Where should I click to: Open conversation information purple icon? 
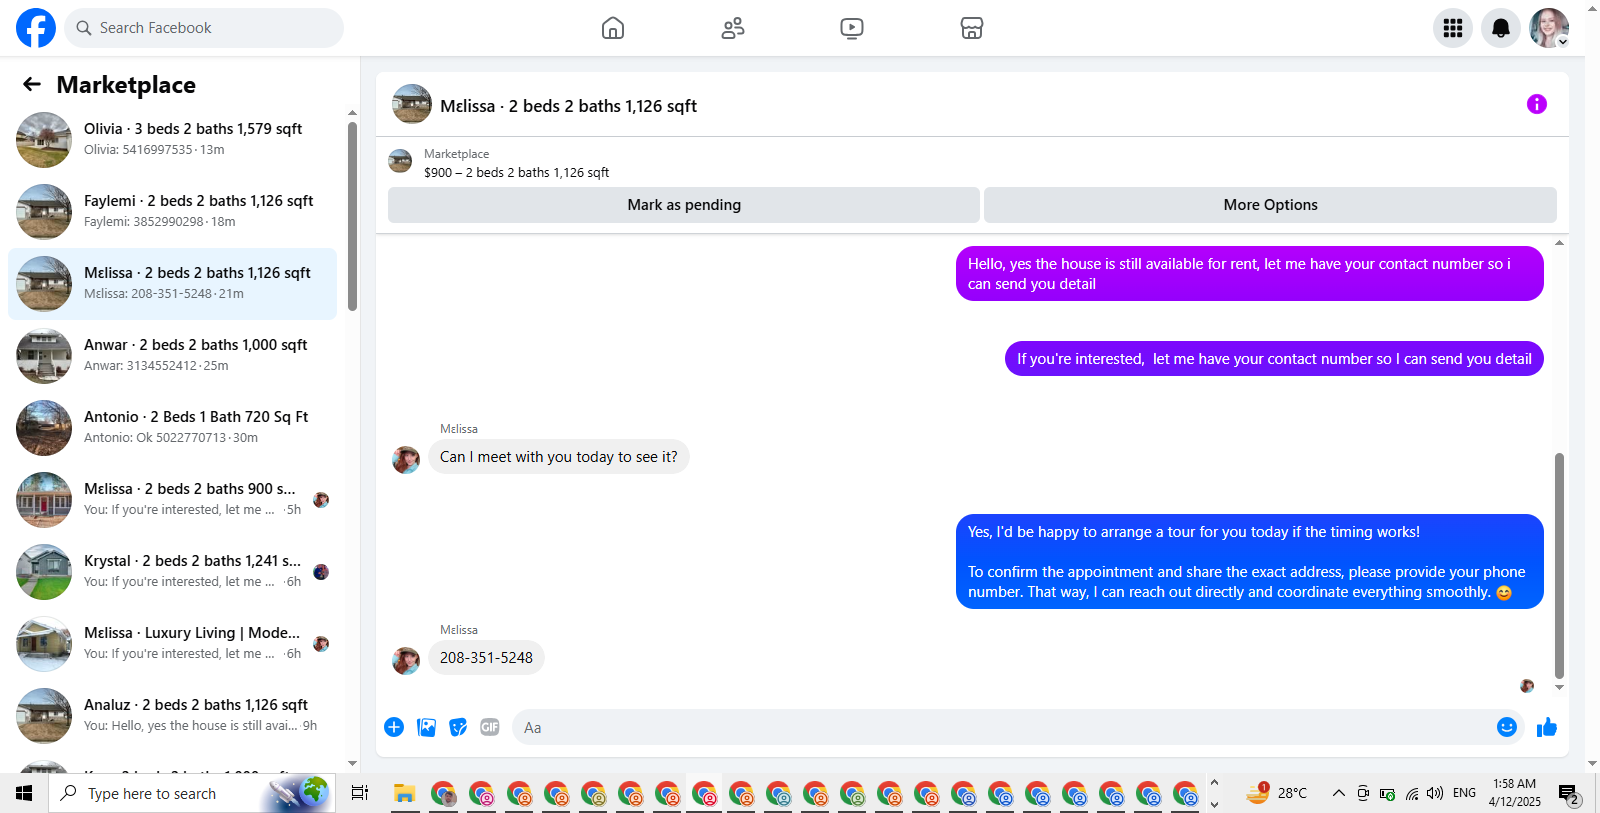click(1537, 104)
